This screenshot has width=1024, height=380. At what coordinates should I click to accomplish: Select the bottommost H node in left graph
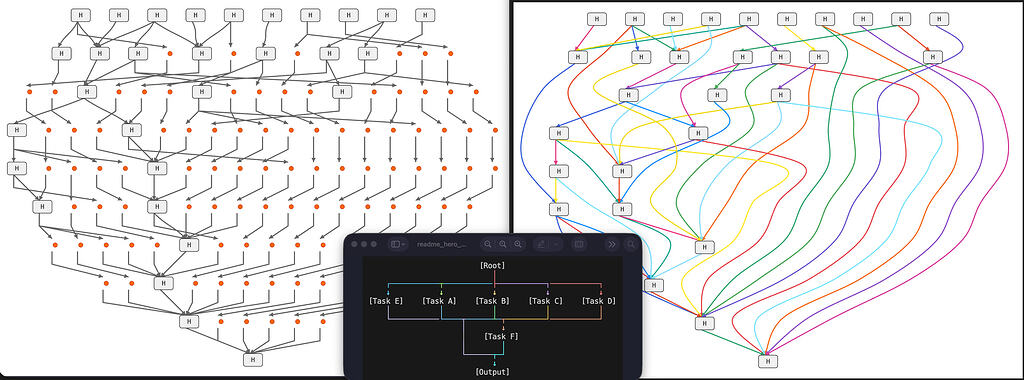pos(253,359)
